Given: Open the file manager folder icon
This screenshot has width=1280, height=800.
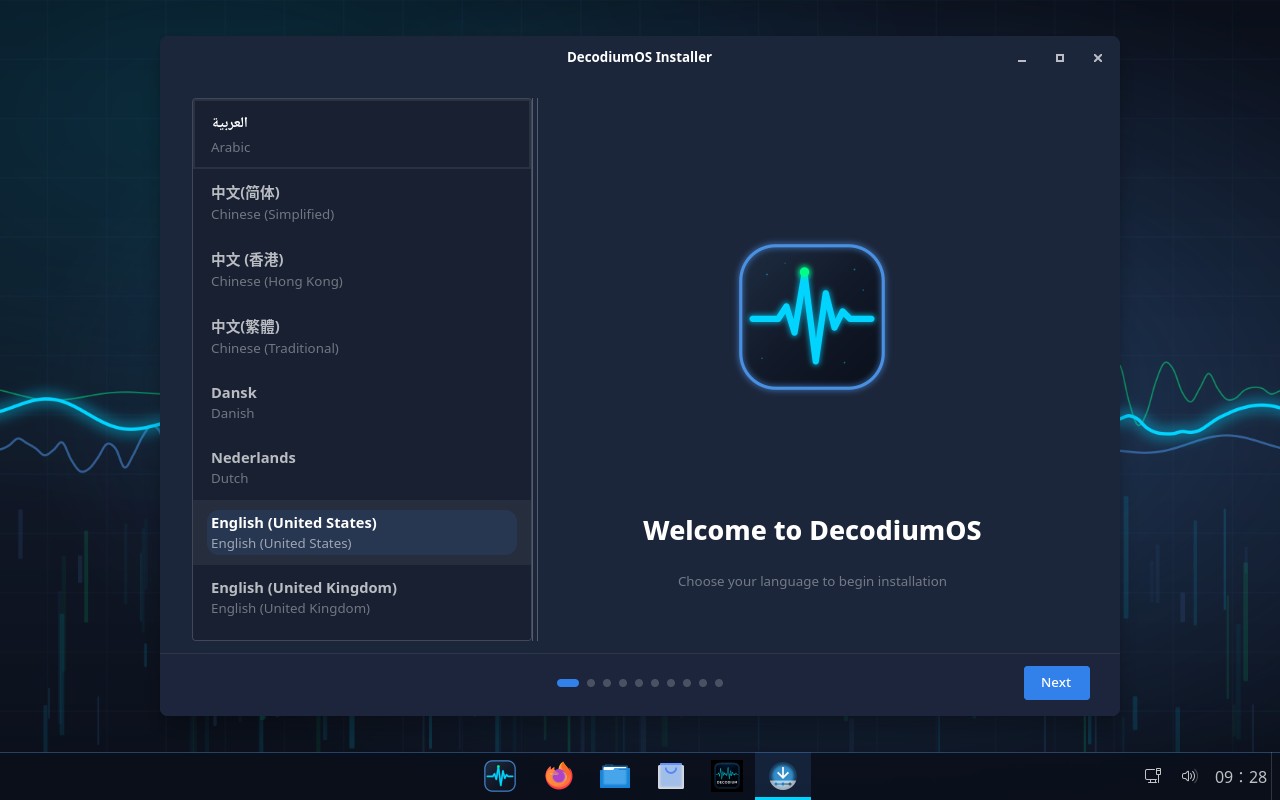Looking at the screenshot, I should pyautogui.click(x=615, y=776).
